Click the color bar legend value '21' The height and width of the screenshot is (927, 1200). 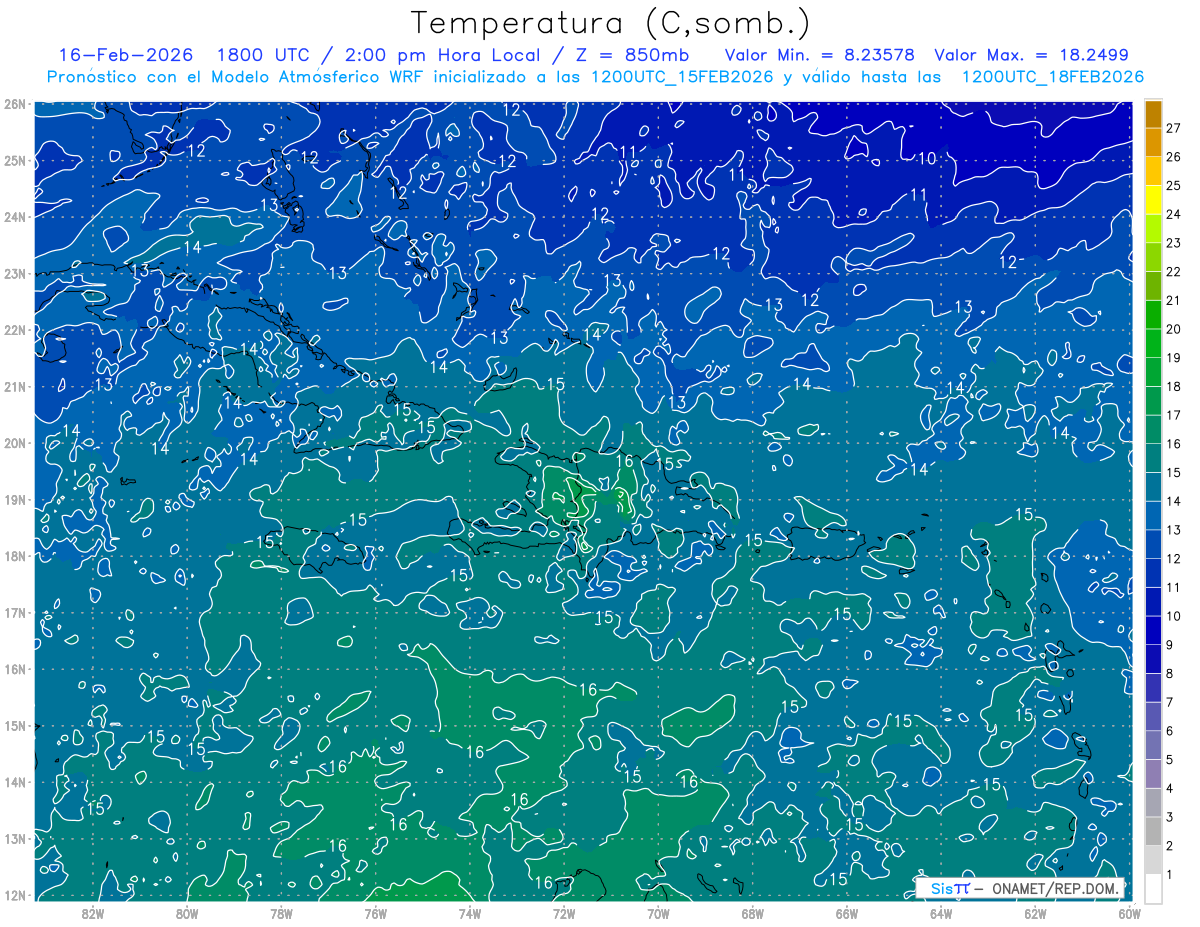pyautogui.click(x=1173, y=300)
